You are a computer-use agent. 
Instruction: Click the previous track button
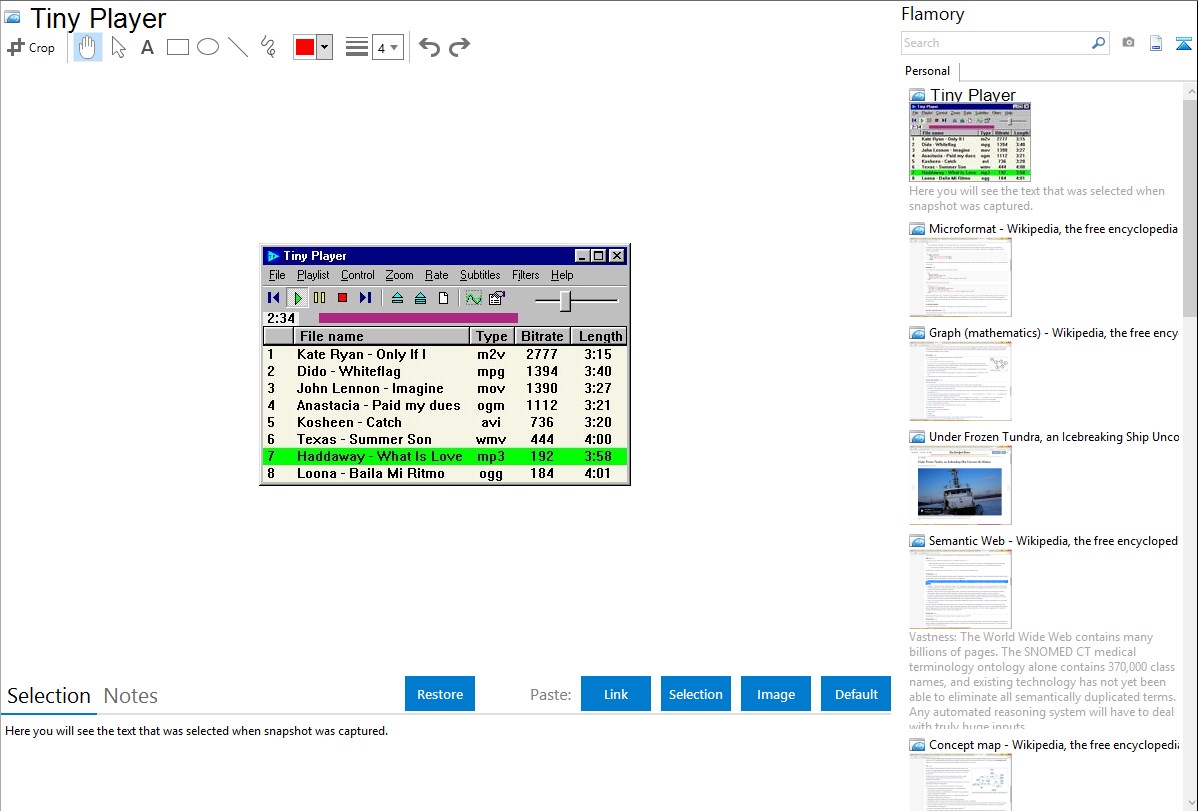[274, 298]
